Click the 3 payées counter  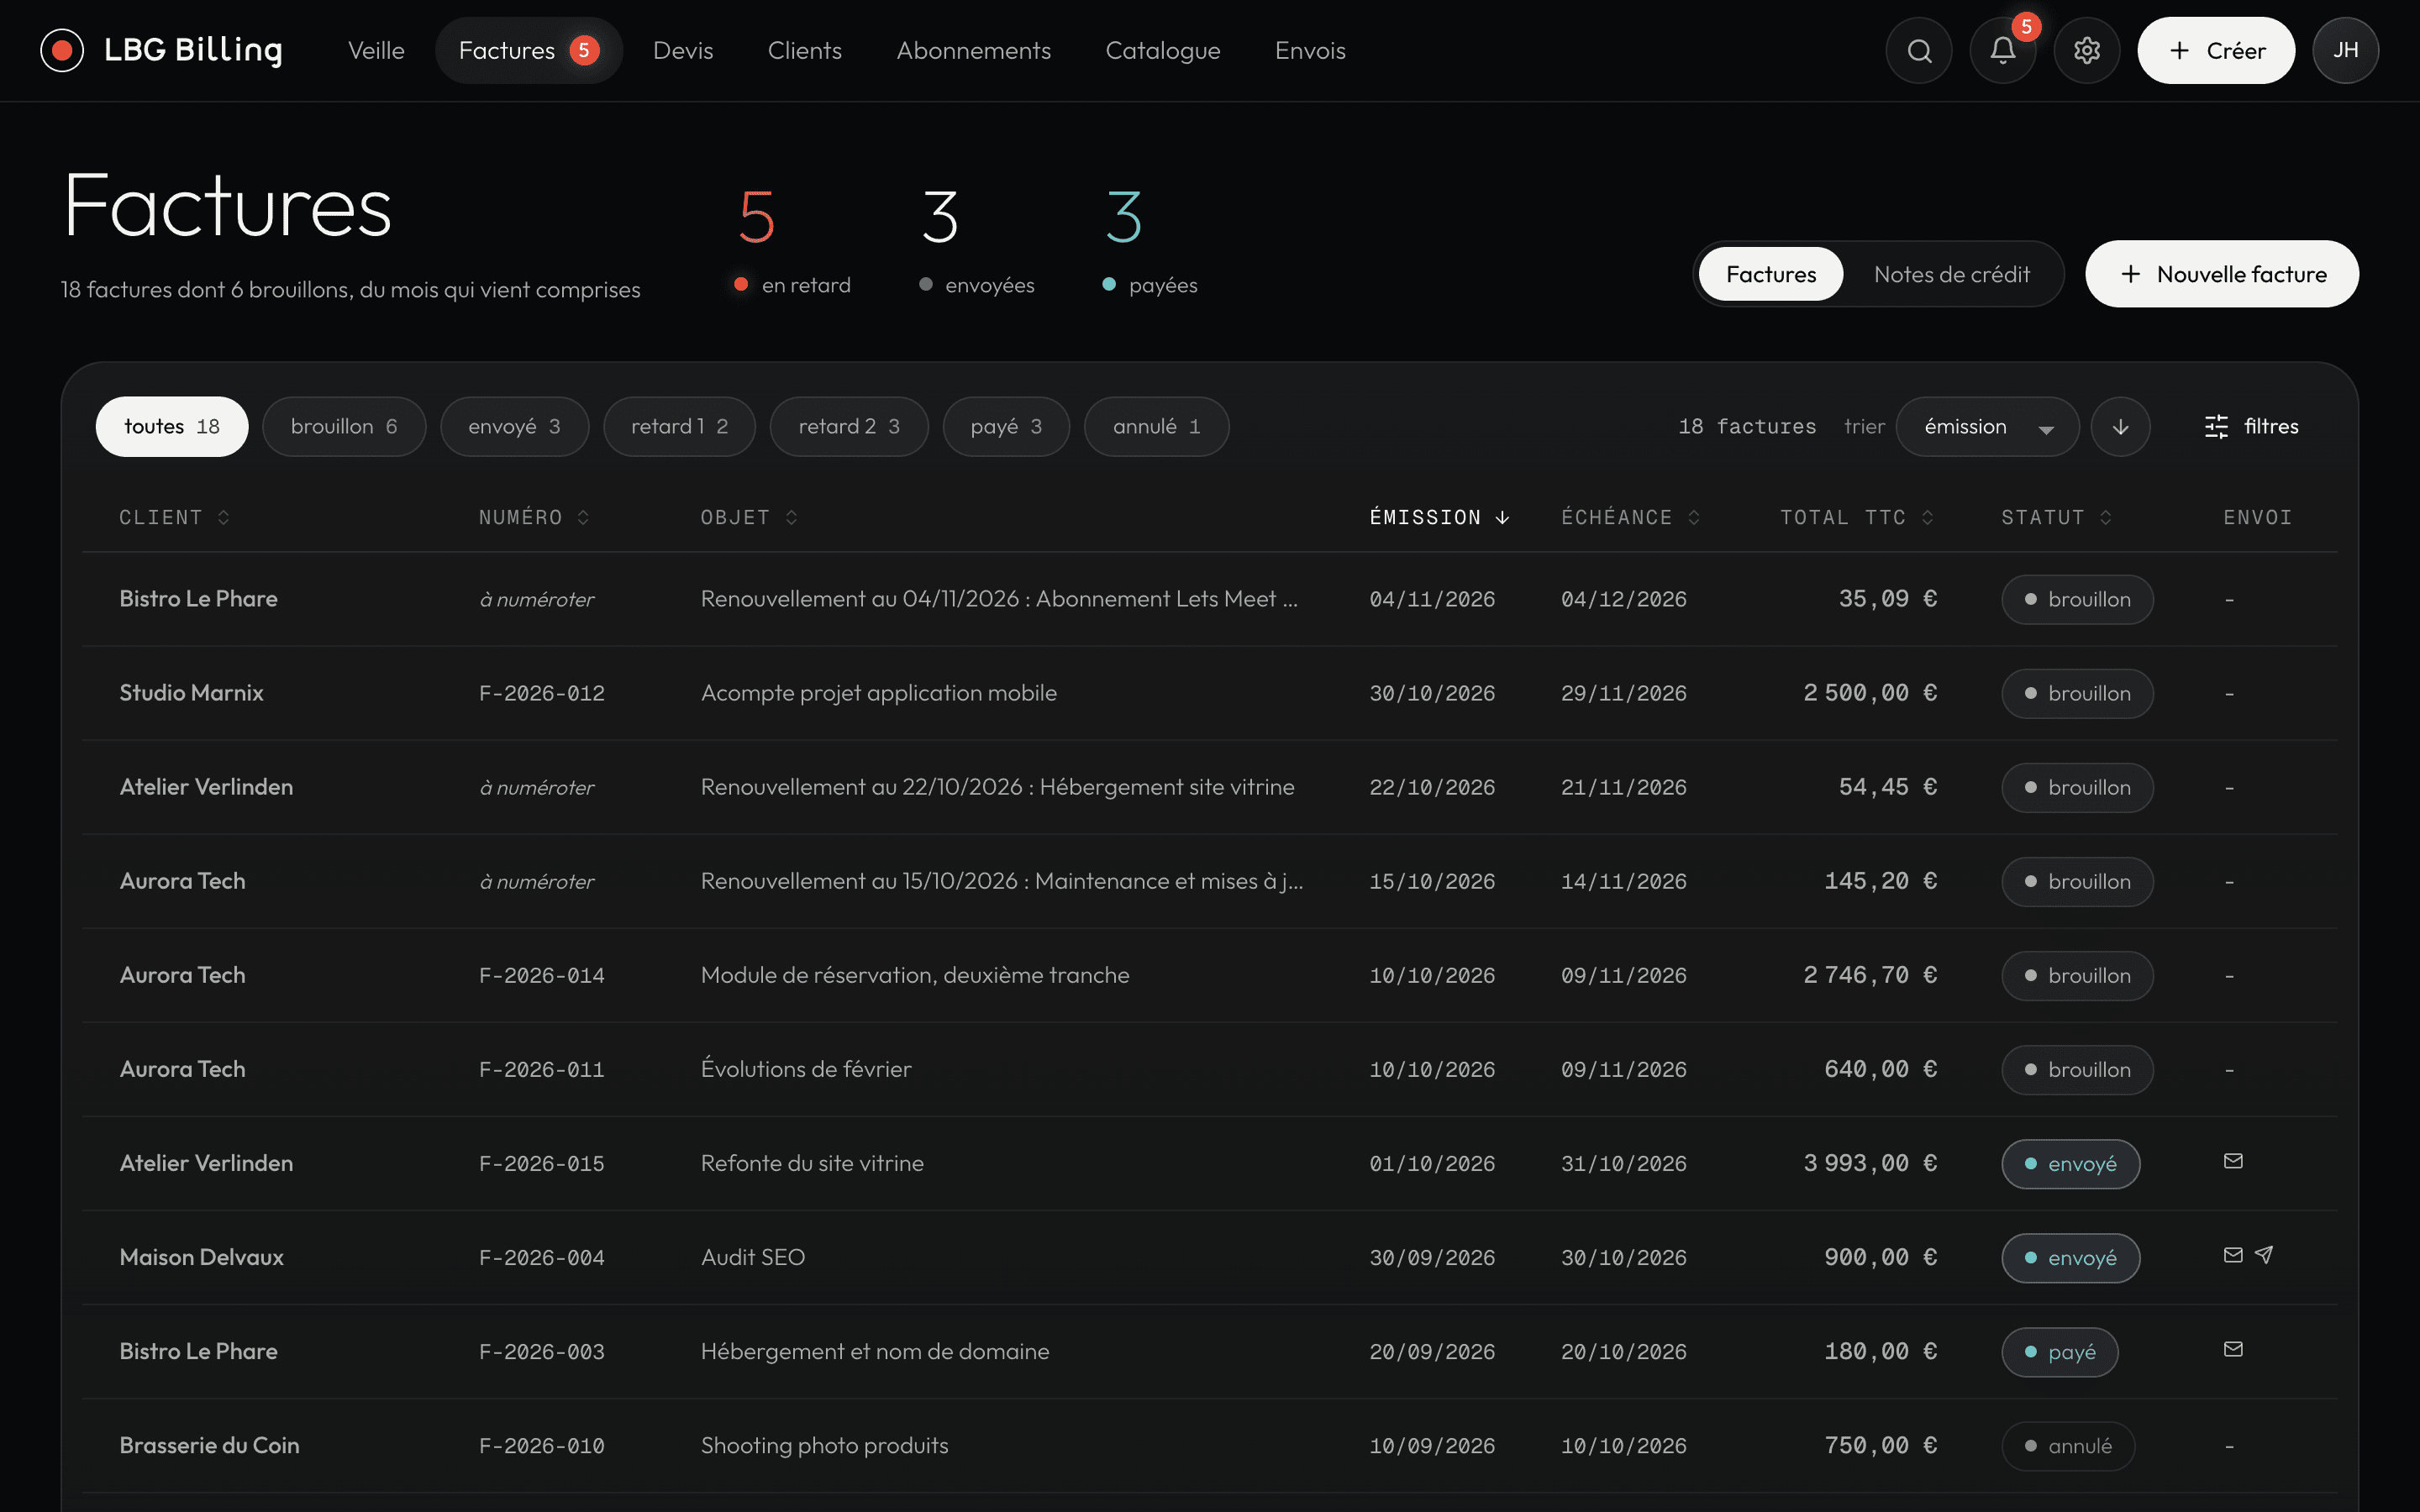(x=1149, y=241)
